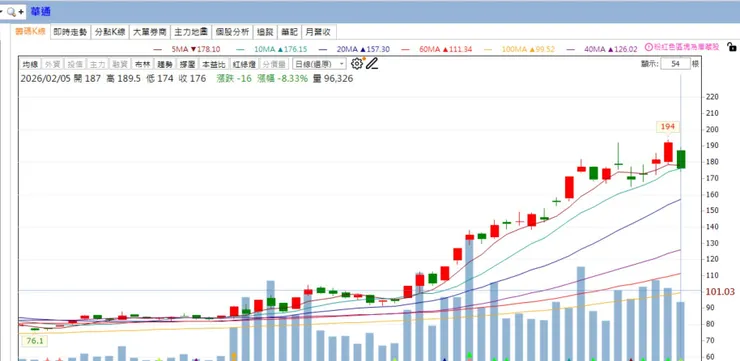Toggle 分價量 volume-by-price overlay

pos(274,64)
